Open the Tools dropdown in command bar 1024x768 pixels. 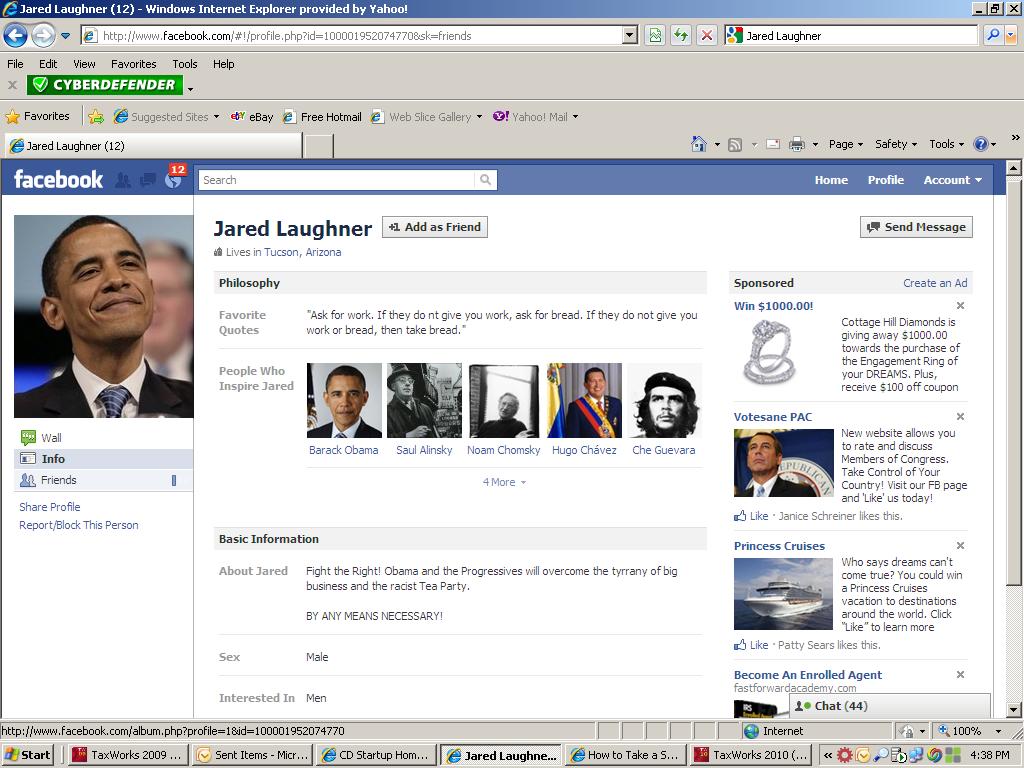pyautogui.click(x=946, y=144)
